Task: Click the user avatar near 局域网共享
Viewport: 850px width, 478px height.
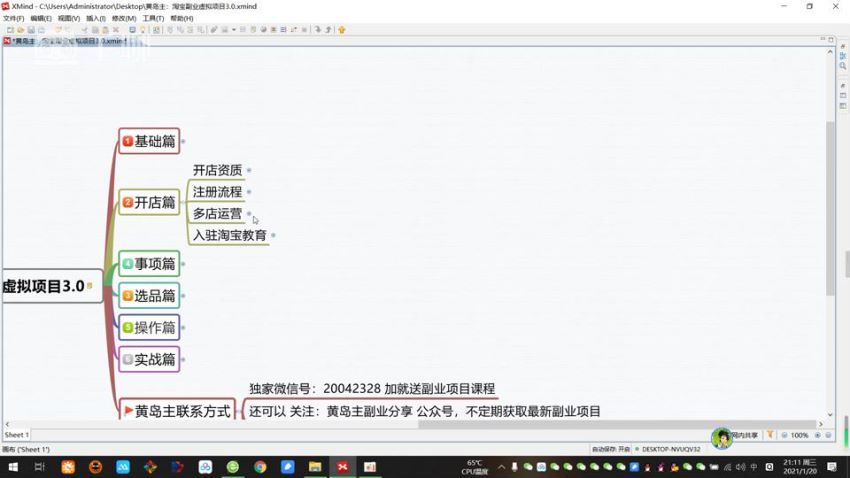Action: click(722, 438)
